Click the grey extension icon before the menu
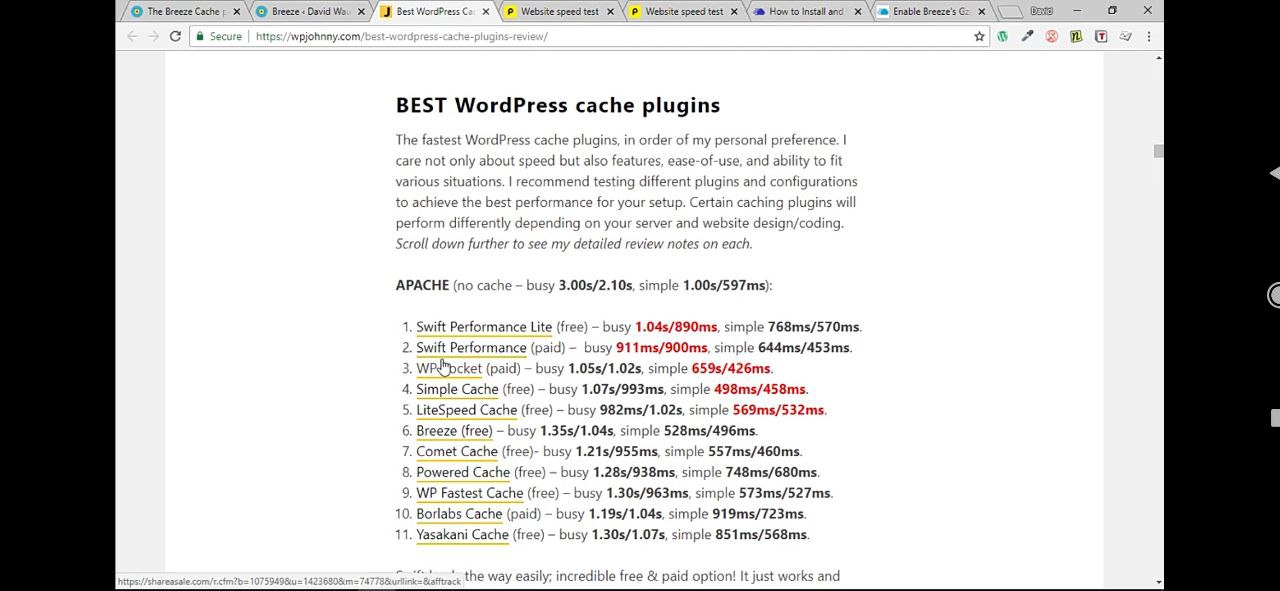Screen dimensions: 1280x591 (x=1125, y=36)
